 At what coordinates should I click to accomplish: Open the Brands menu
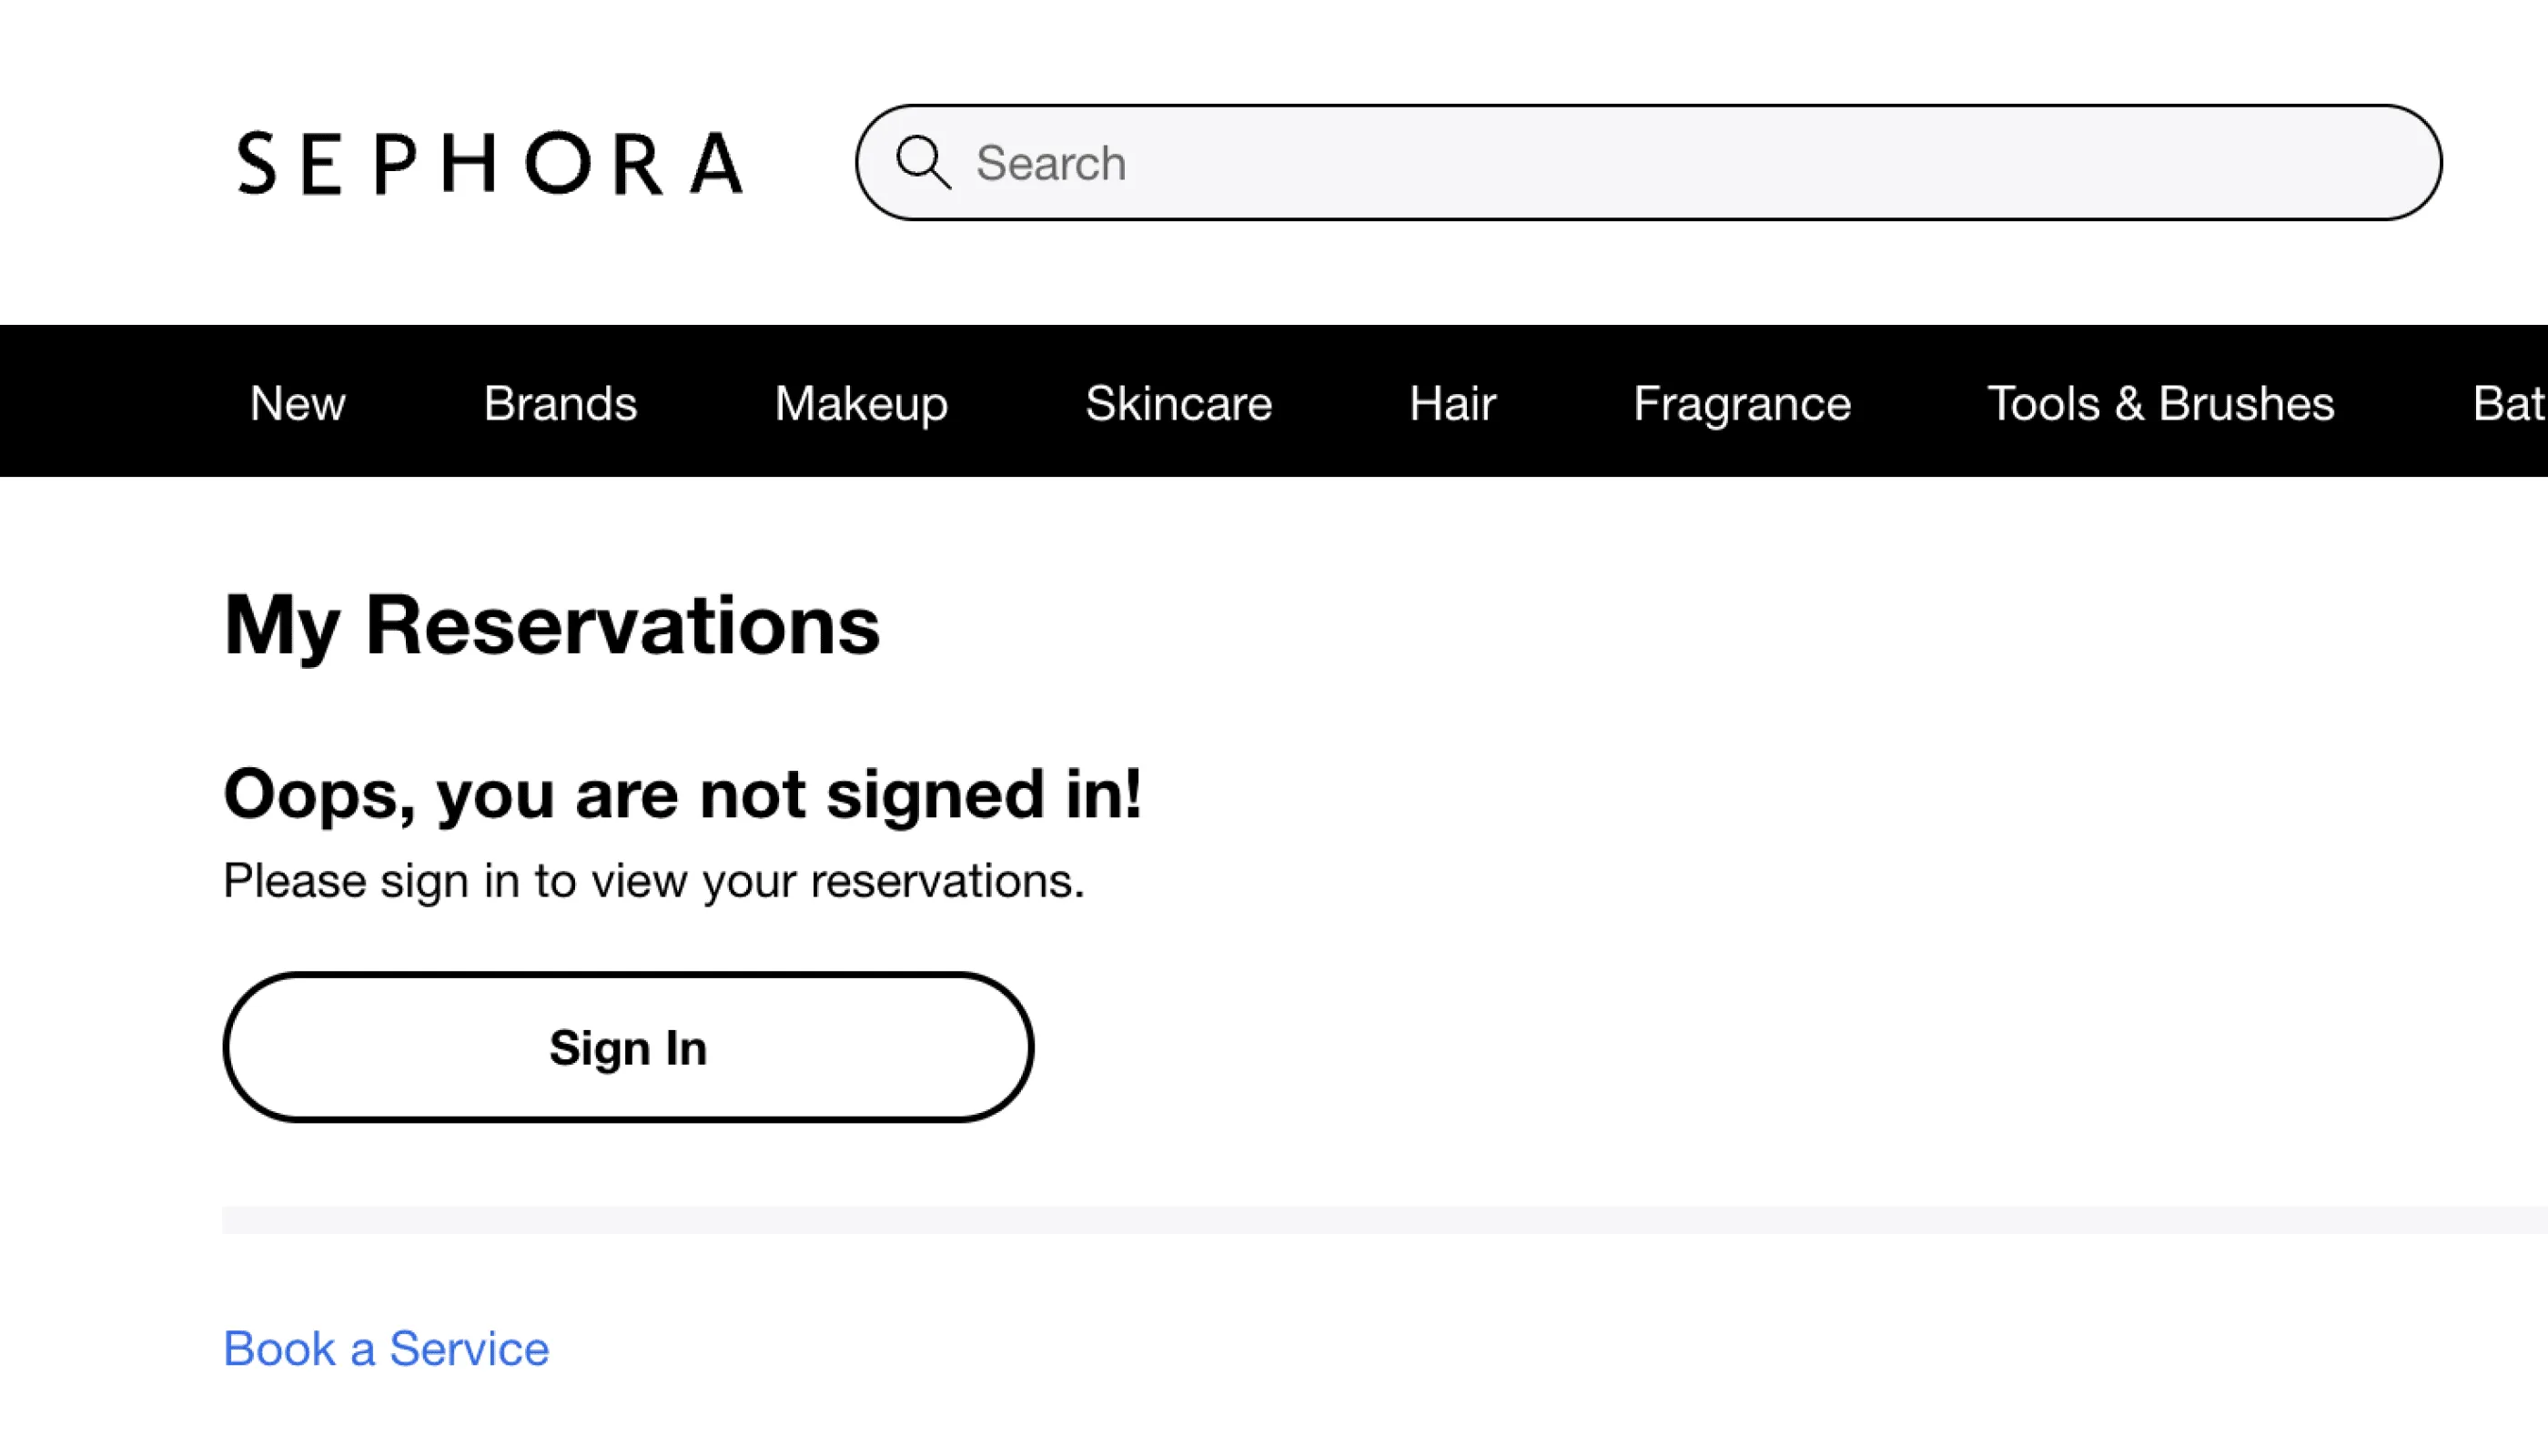560,403
